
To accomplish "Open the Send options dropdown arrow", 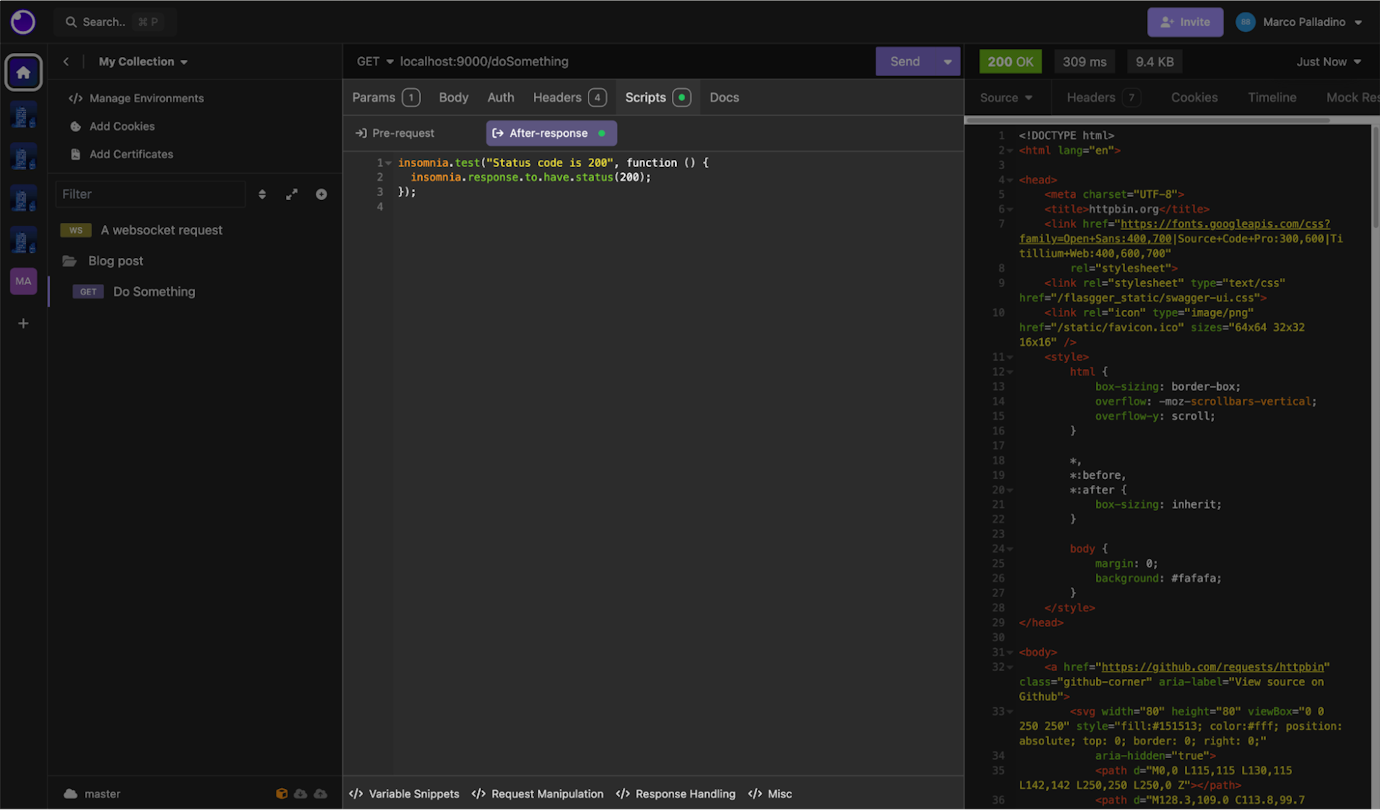I will pyautogui.click(x=948, y=60).
